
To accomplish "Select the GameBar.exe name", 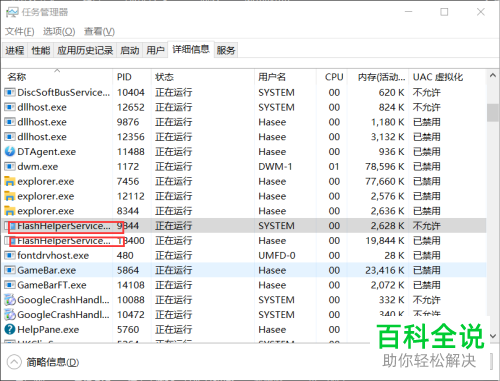I will pyautogui.click(x=47, y=270).
